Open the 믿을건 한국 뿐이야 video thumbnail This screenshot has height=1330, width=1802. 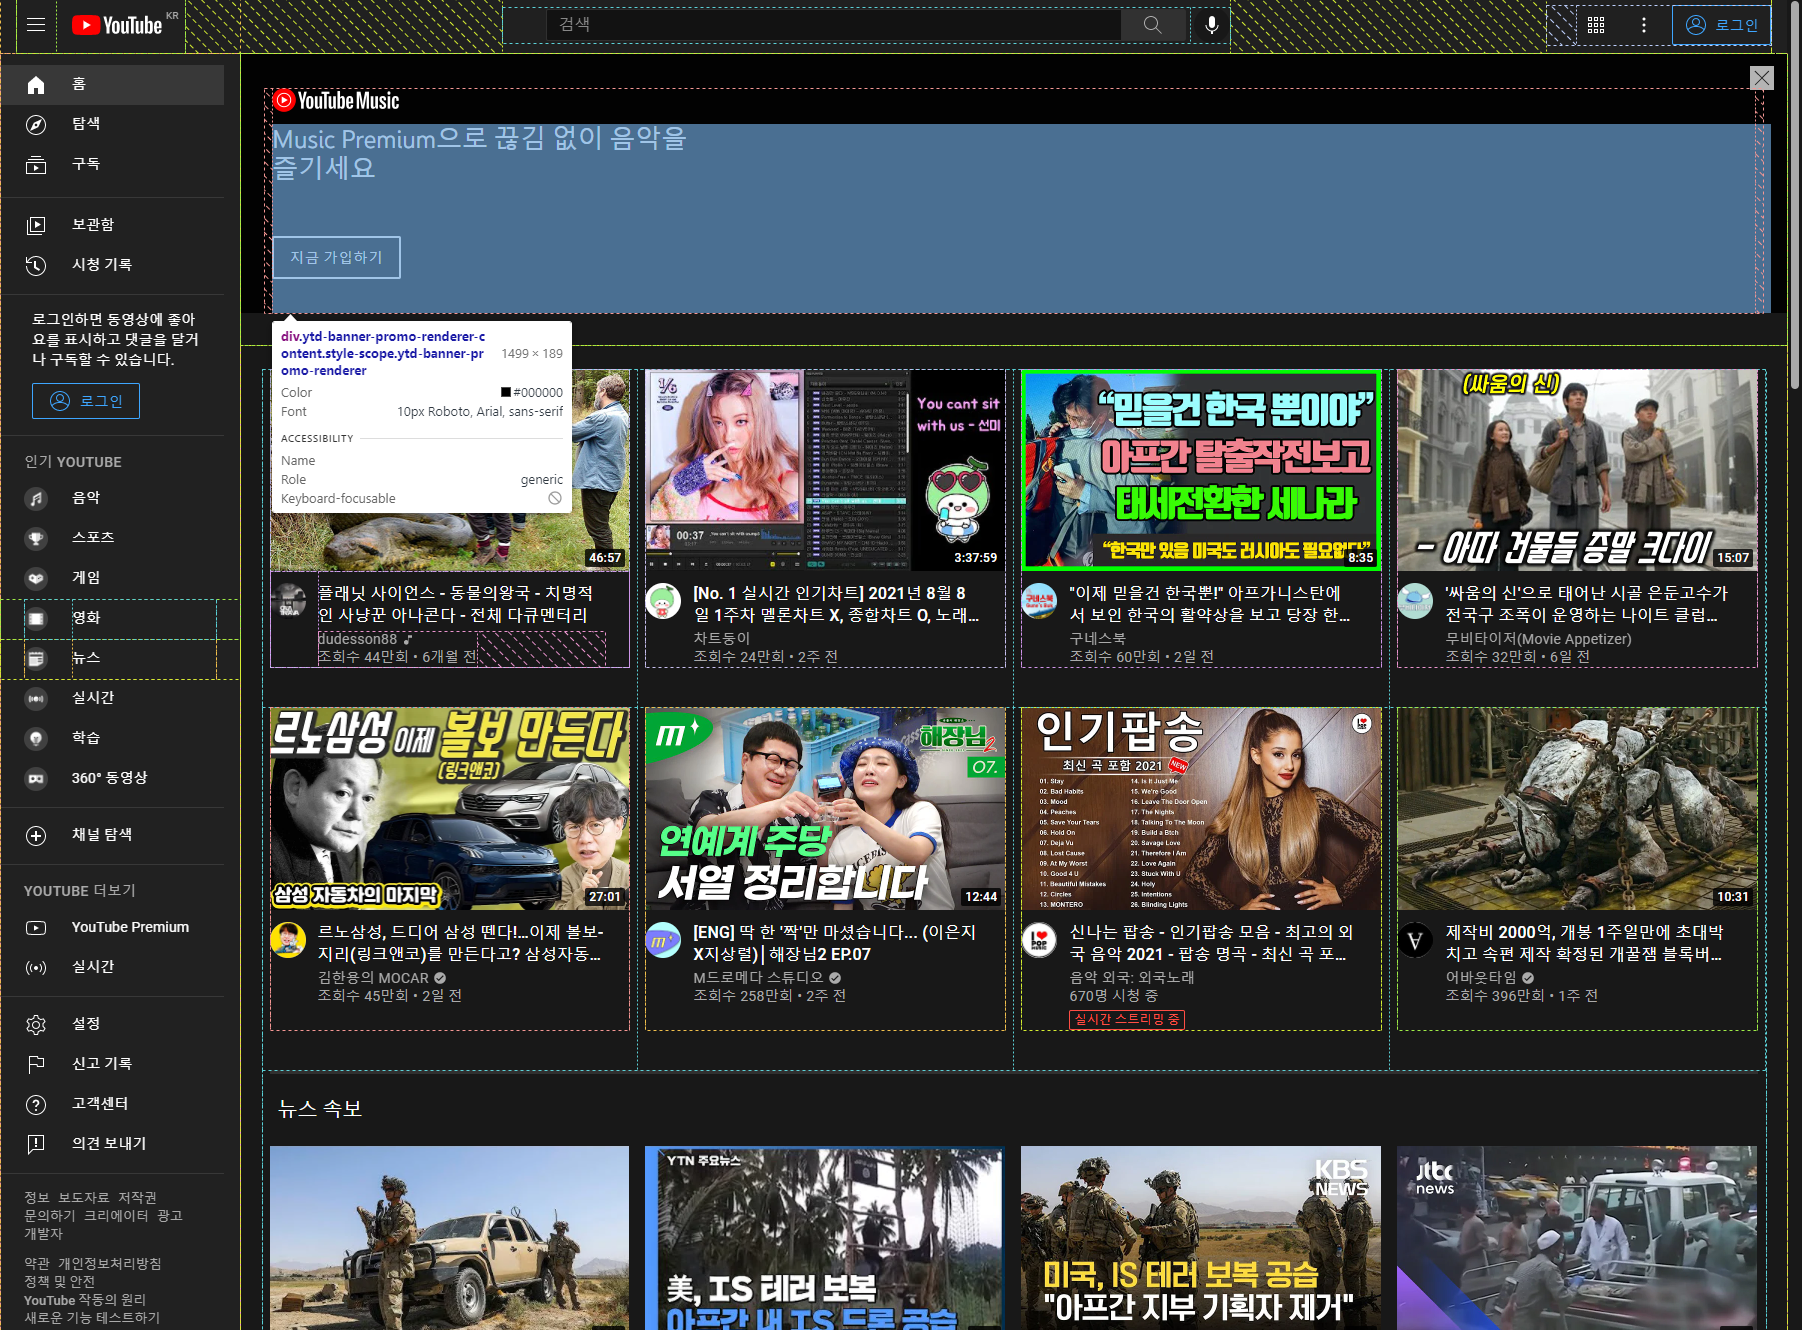click(x=1201, y=470)
